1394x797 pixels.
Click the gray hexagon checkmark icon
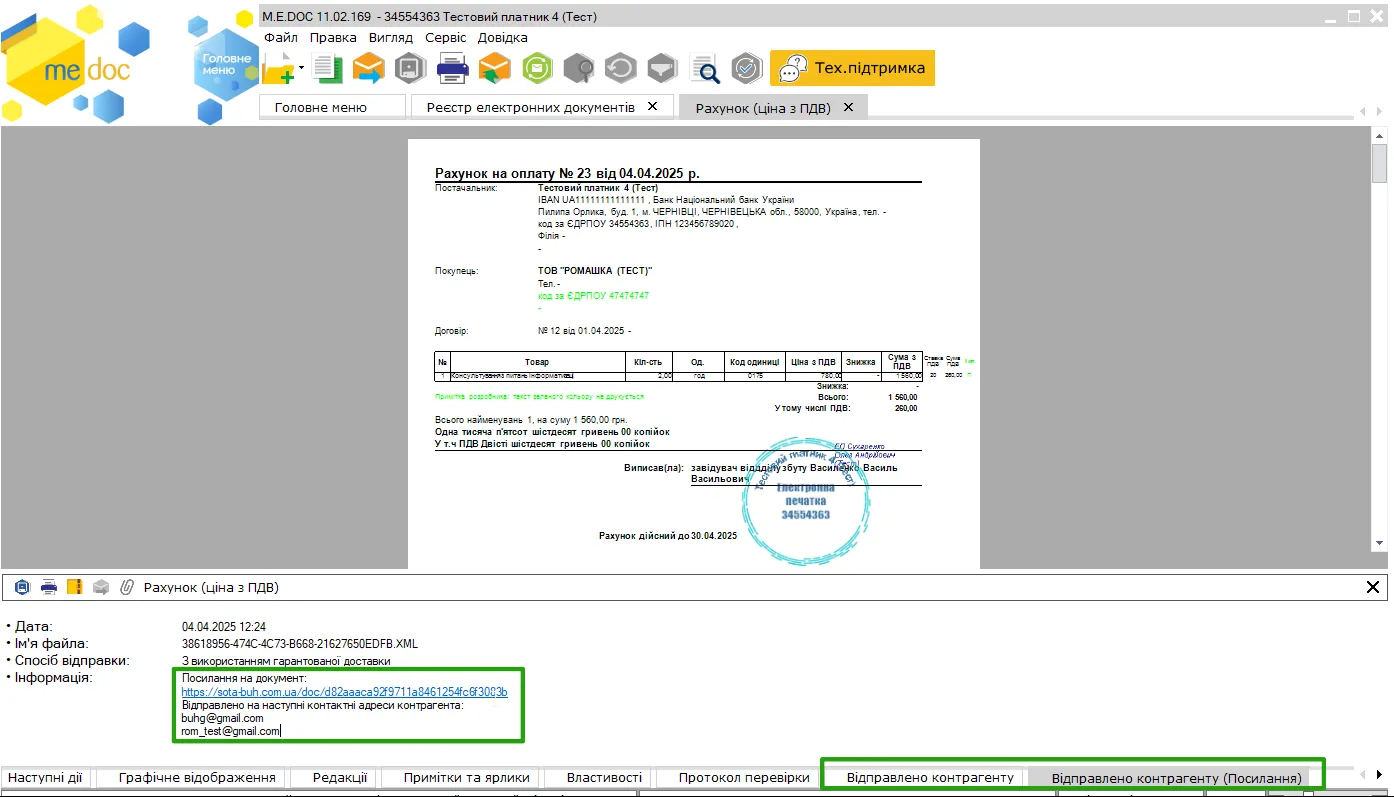747,68
